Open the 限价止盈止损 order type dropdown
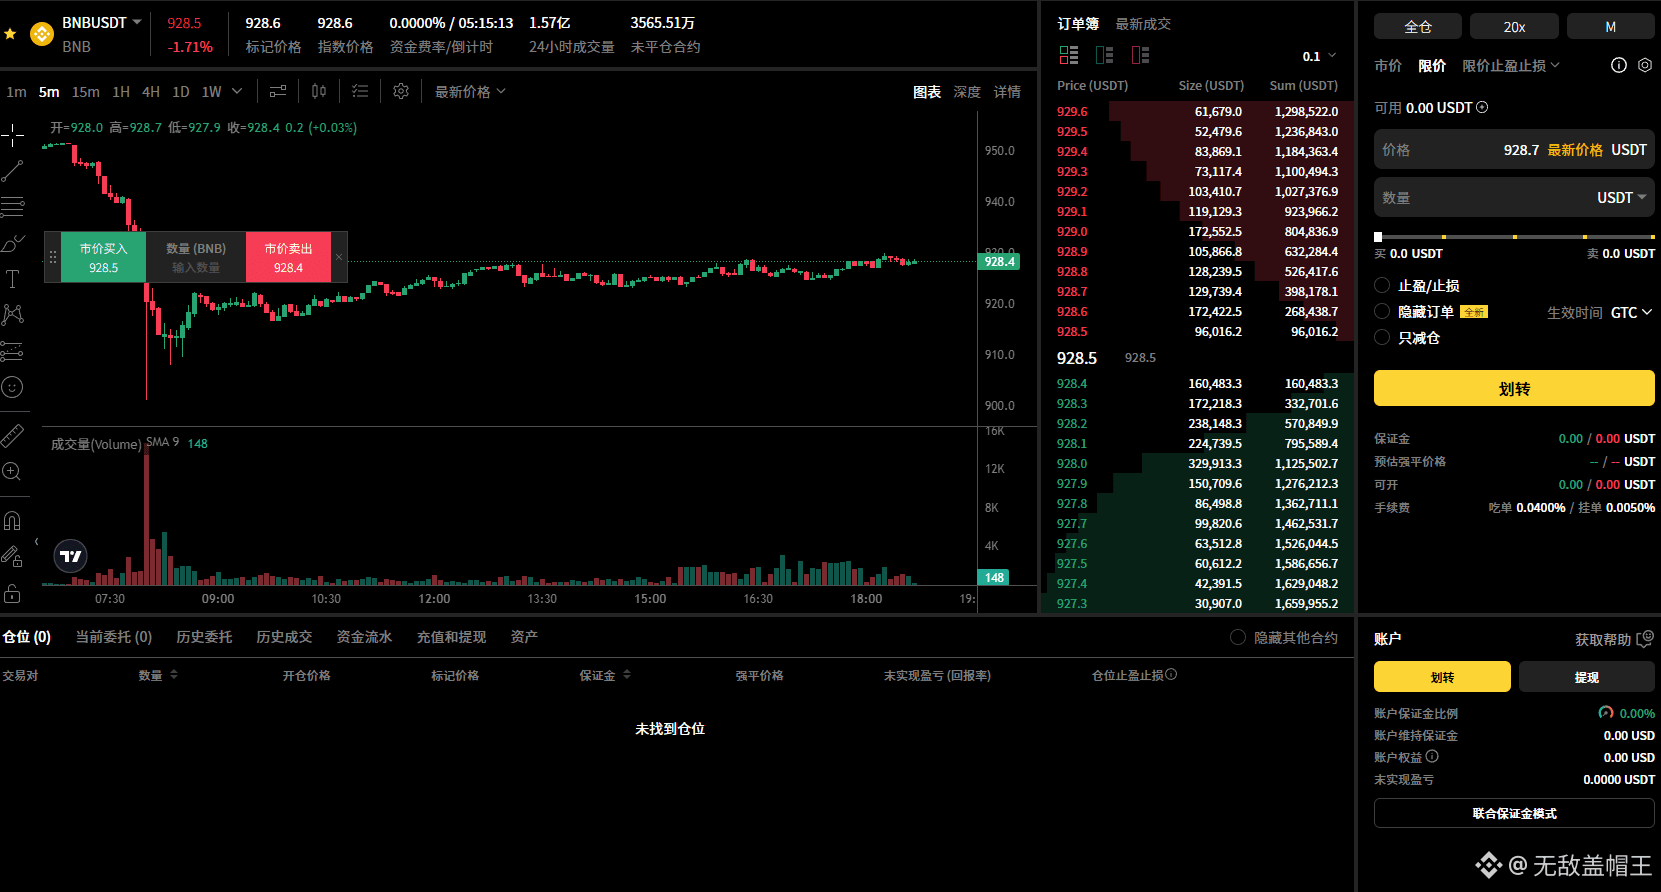The height and width of the screenshot is (892, 1661). [1511, 66]
